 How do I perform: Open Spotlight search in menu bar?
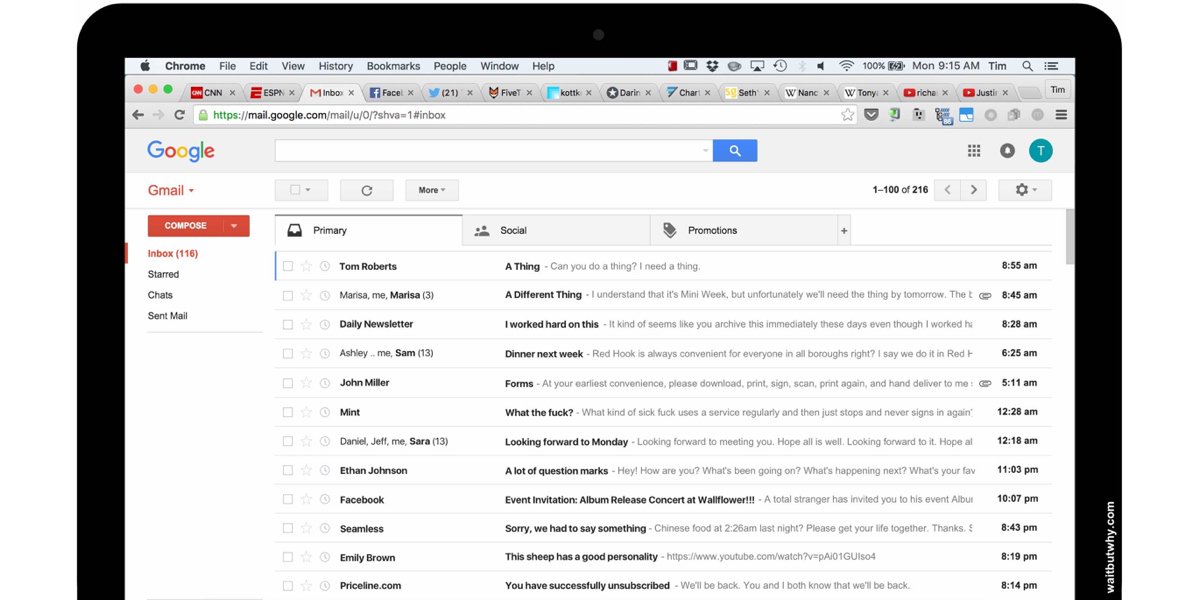coord(1028,66)
